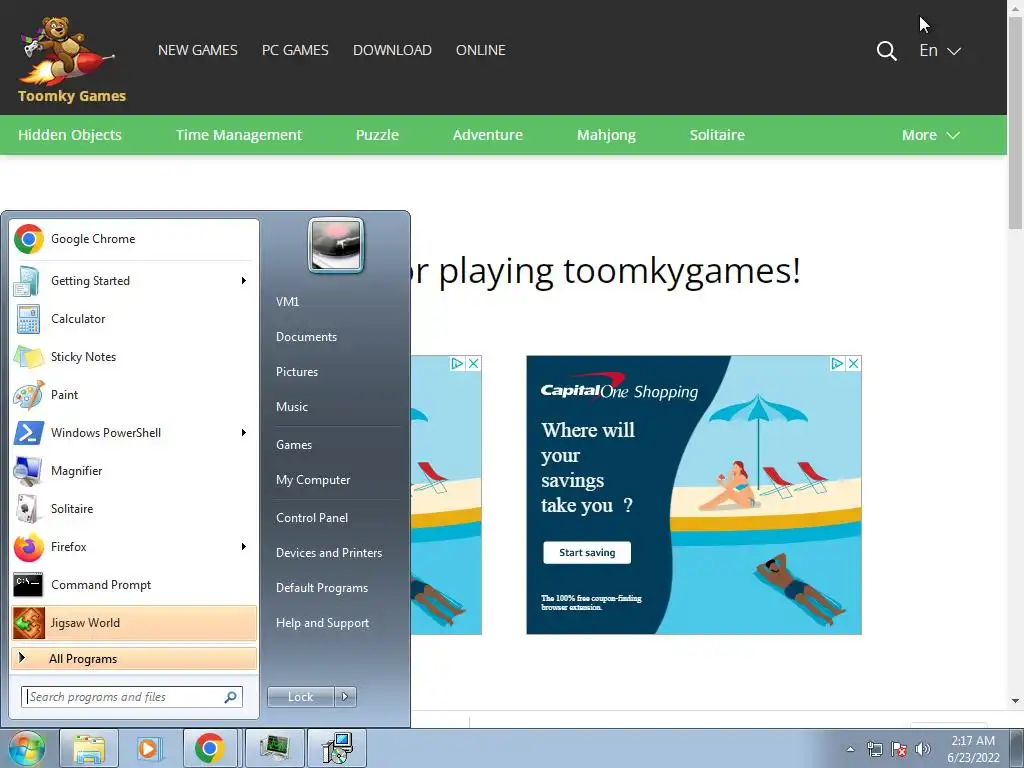Expand Firefox jump list arrow
The height and width of the screenshot is (768, 1024).
click(244, 547)
